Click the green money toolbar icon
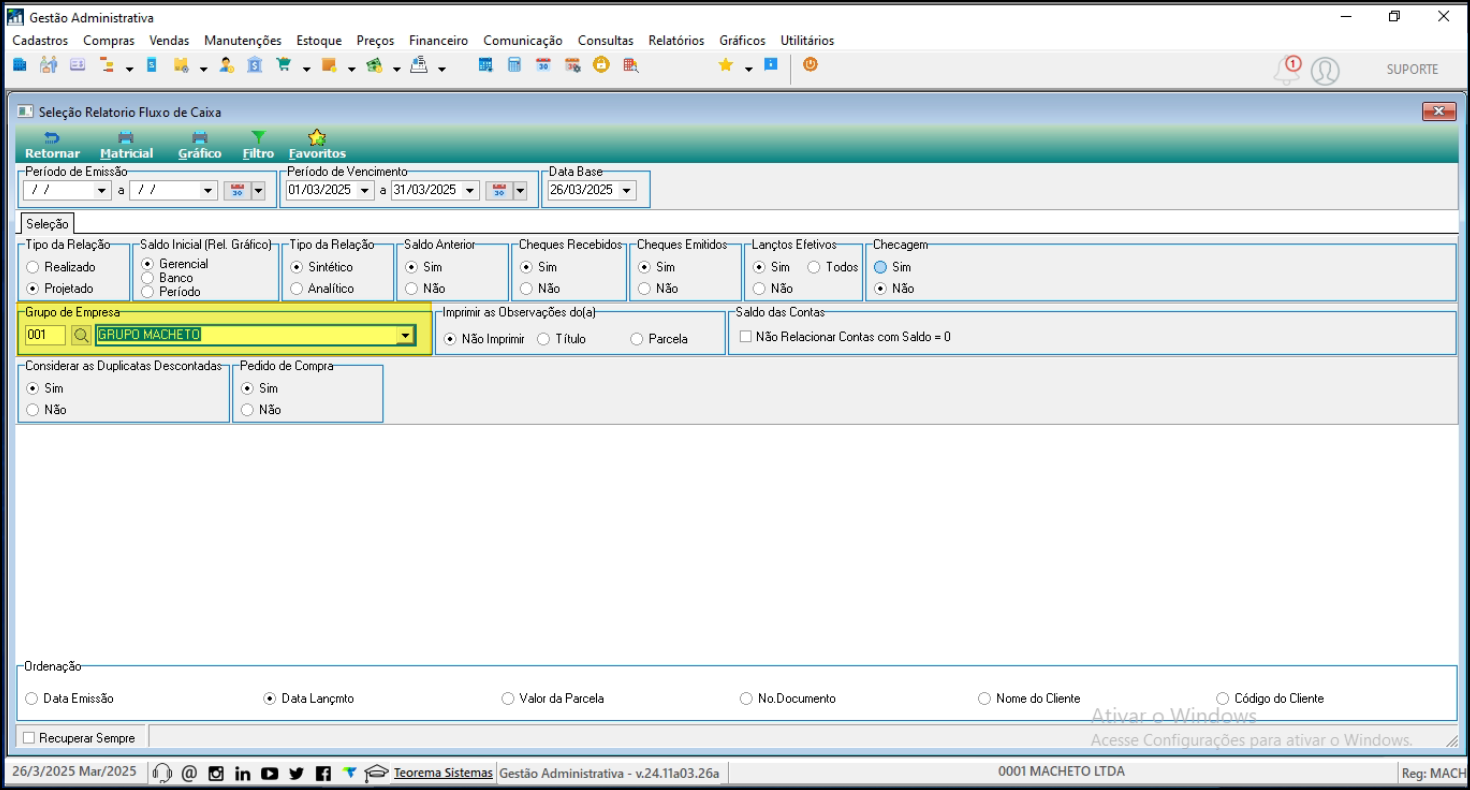This screenshot has width=1470, height=790. (375, 65)
